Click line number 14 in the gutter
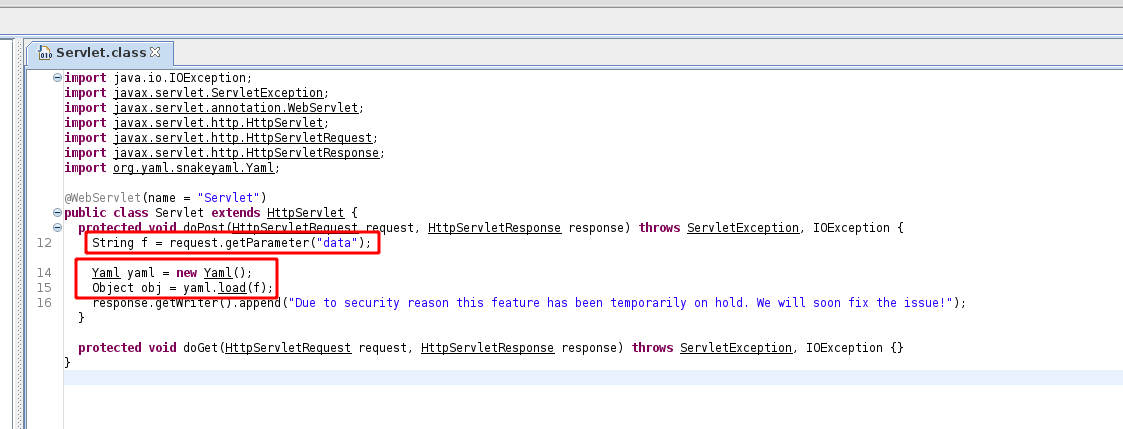The height and width of the screenshot is (429, 1123). click(x=44, y=273)
